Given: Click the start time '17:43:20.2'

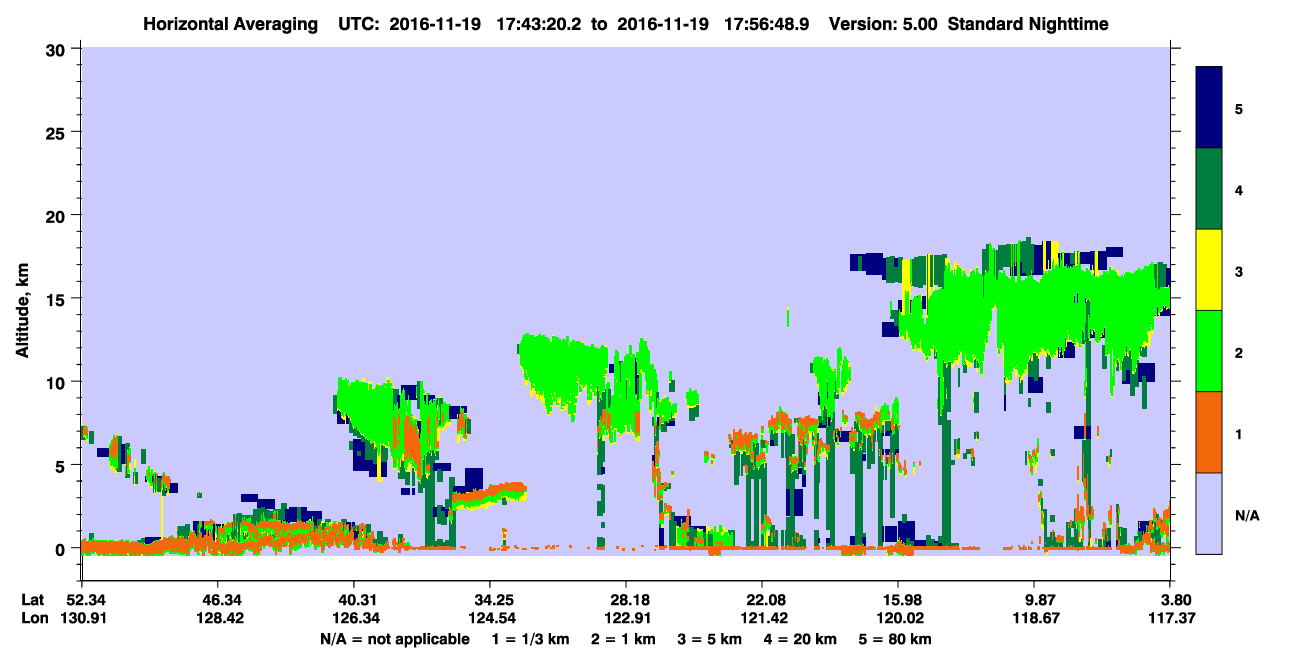Looking at the screenshot, I should [x=537, y=23].
